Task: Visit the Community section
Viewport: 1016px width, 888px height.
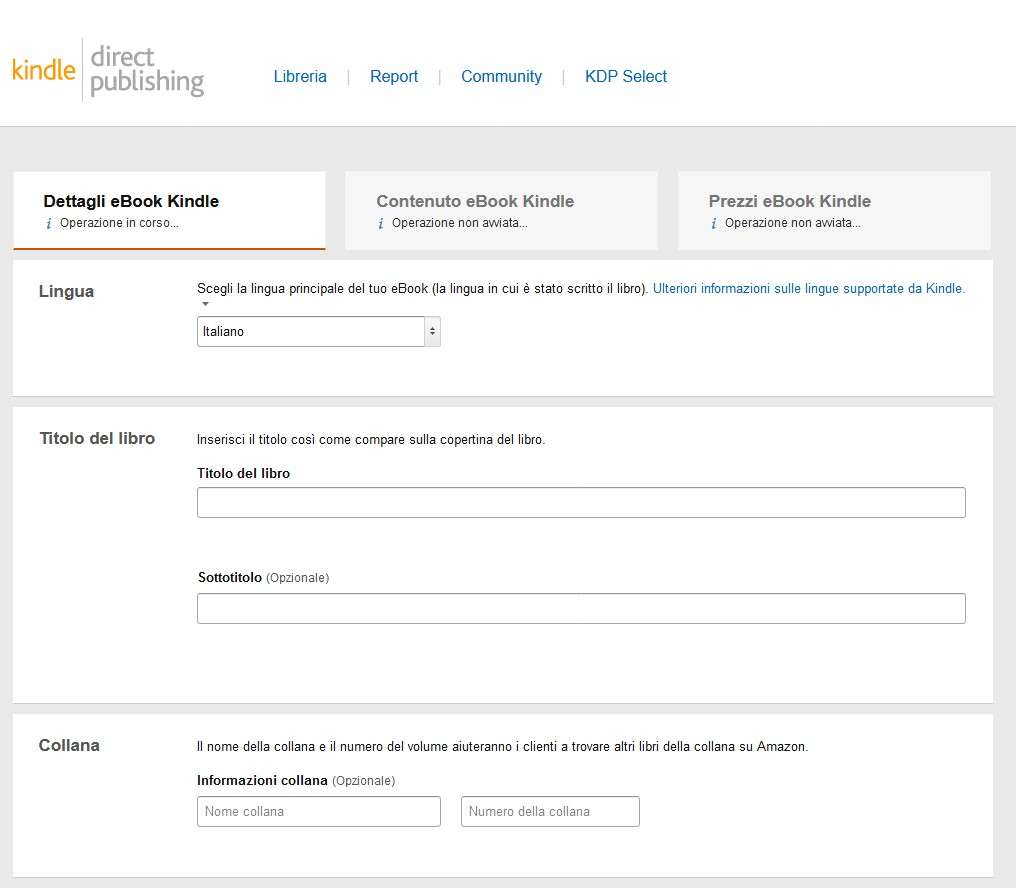Action: (x=501, y=77)
